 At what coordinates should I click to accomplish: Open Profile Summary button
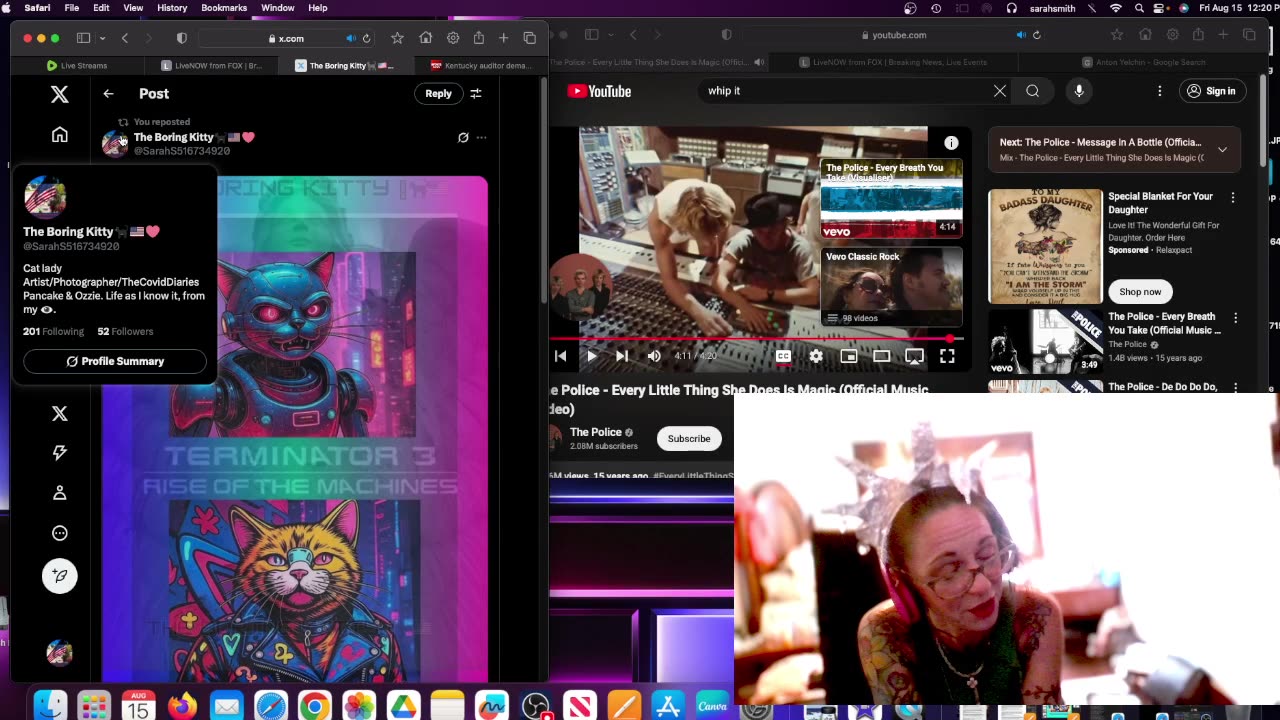115,361
